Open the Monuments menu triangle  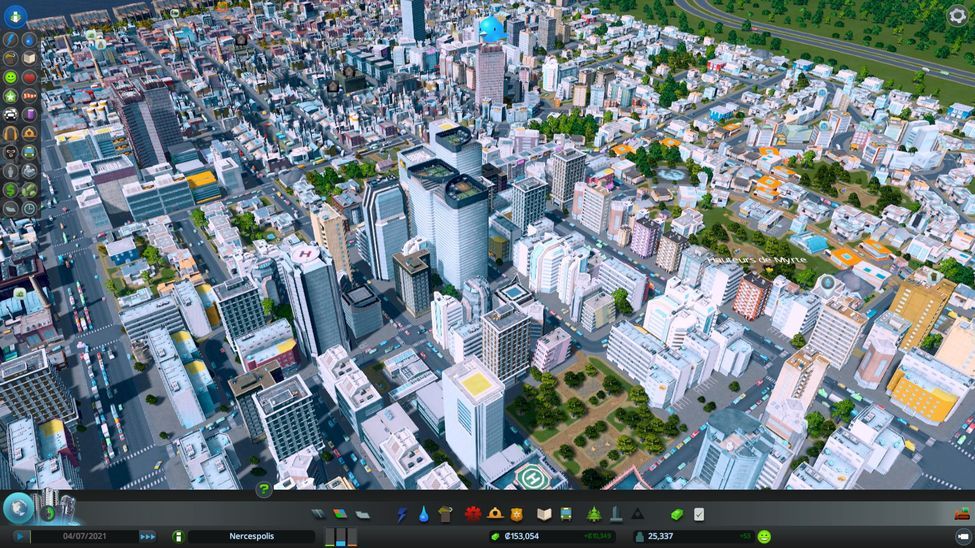[638, 514]
